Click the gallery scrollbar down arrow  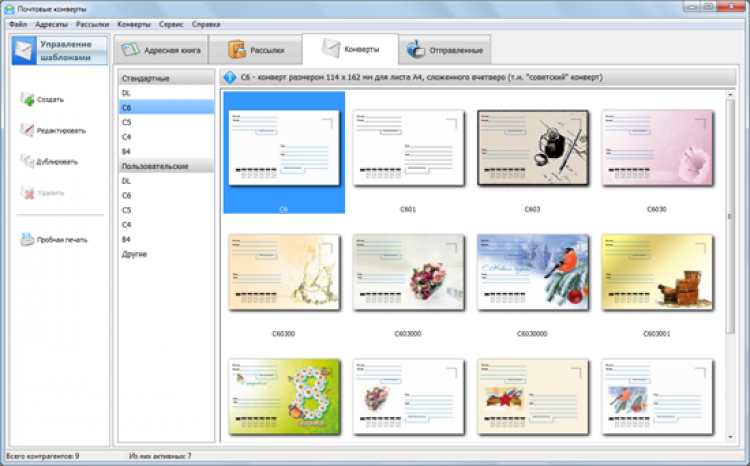(x=730, y=437)
